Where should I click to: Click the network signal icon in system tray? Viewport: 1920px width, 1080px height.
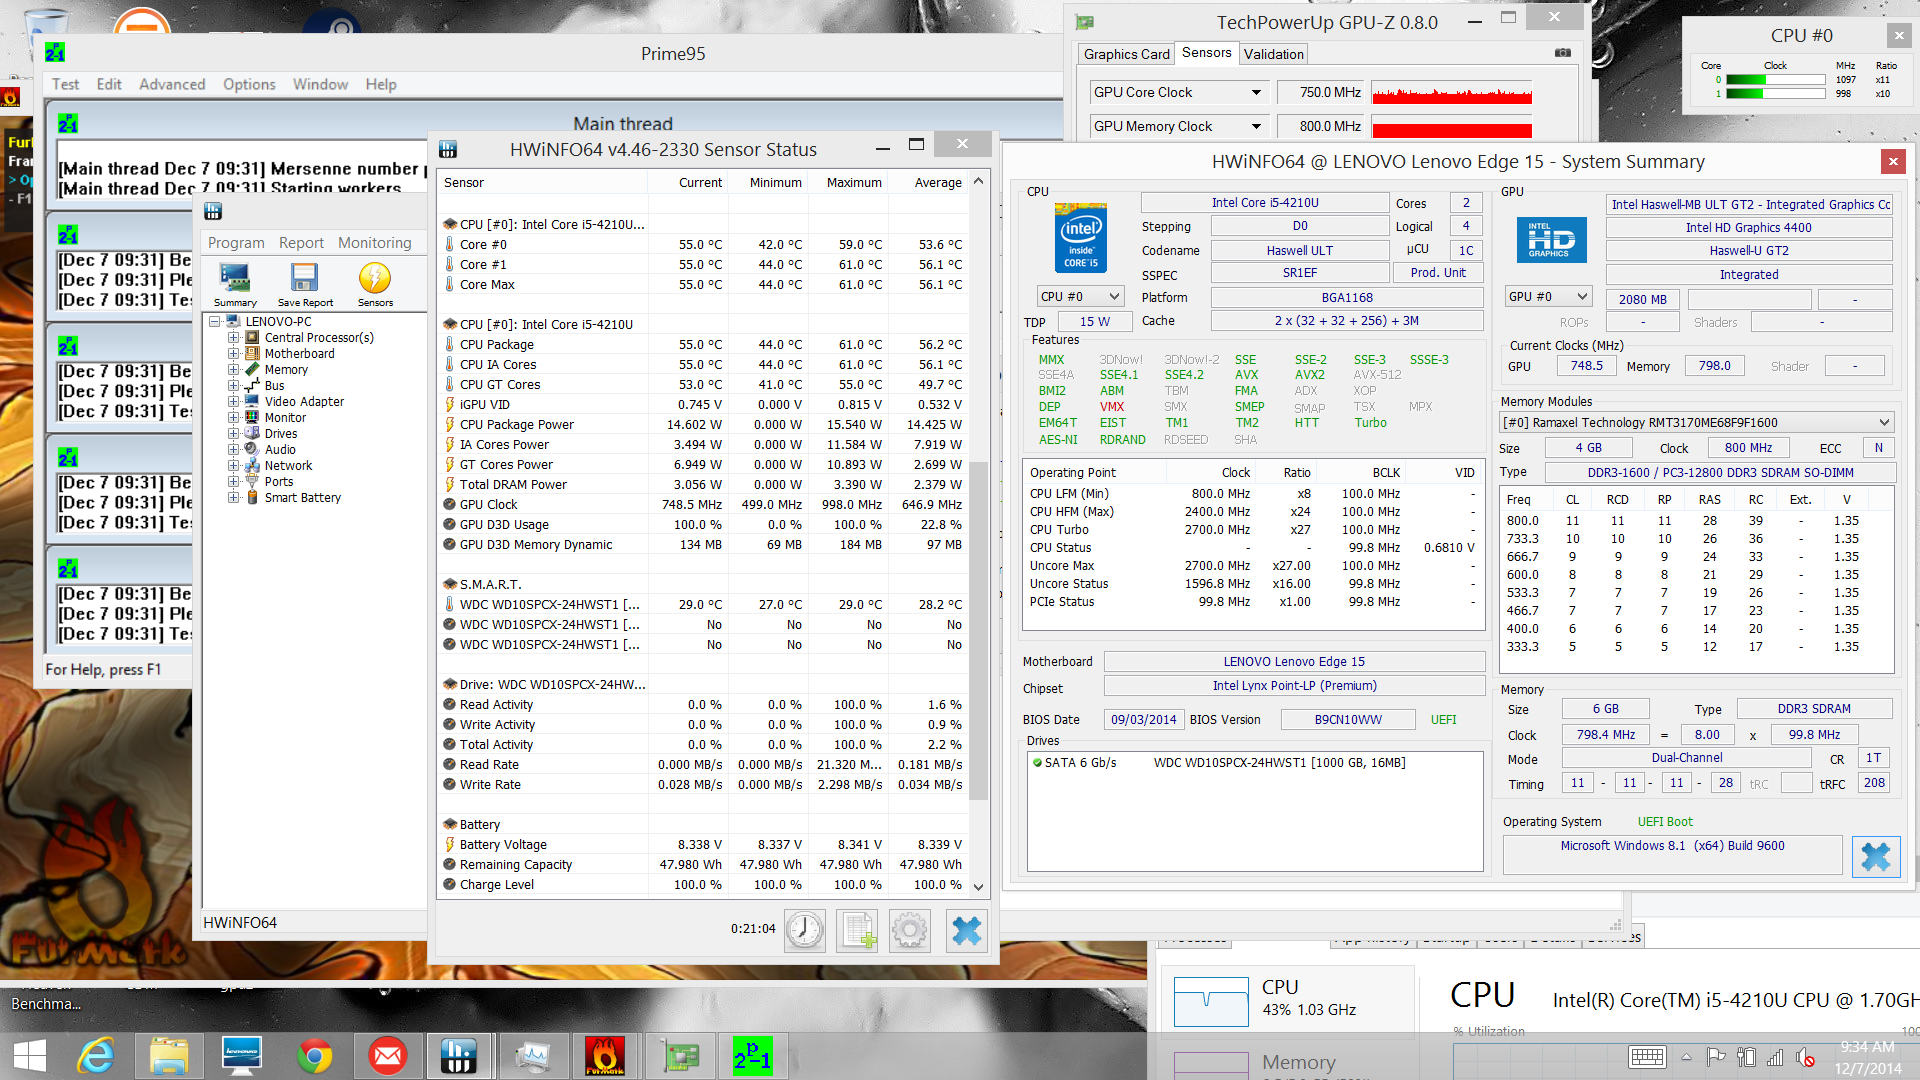click(x=1776, y=1057)
